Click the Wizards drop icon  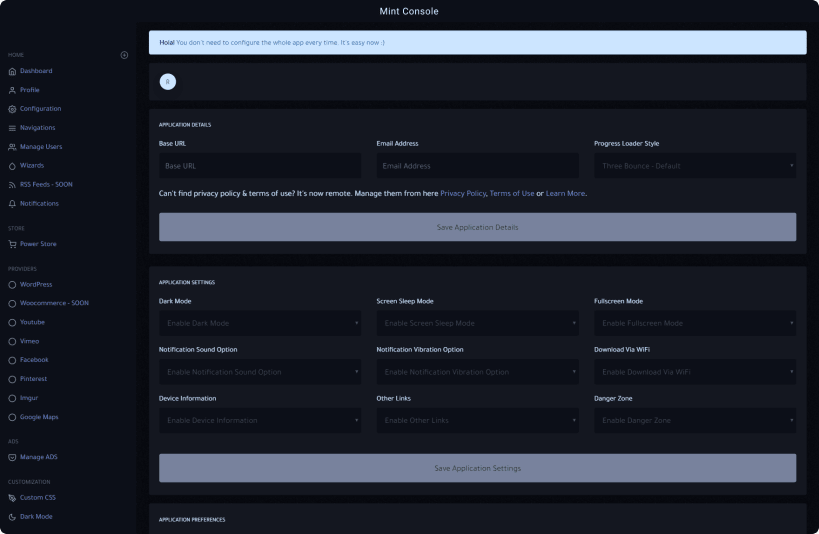click(12, 166)
